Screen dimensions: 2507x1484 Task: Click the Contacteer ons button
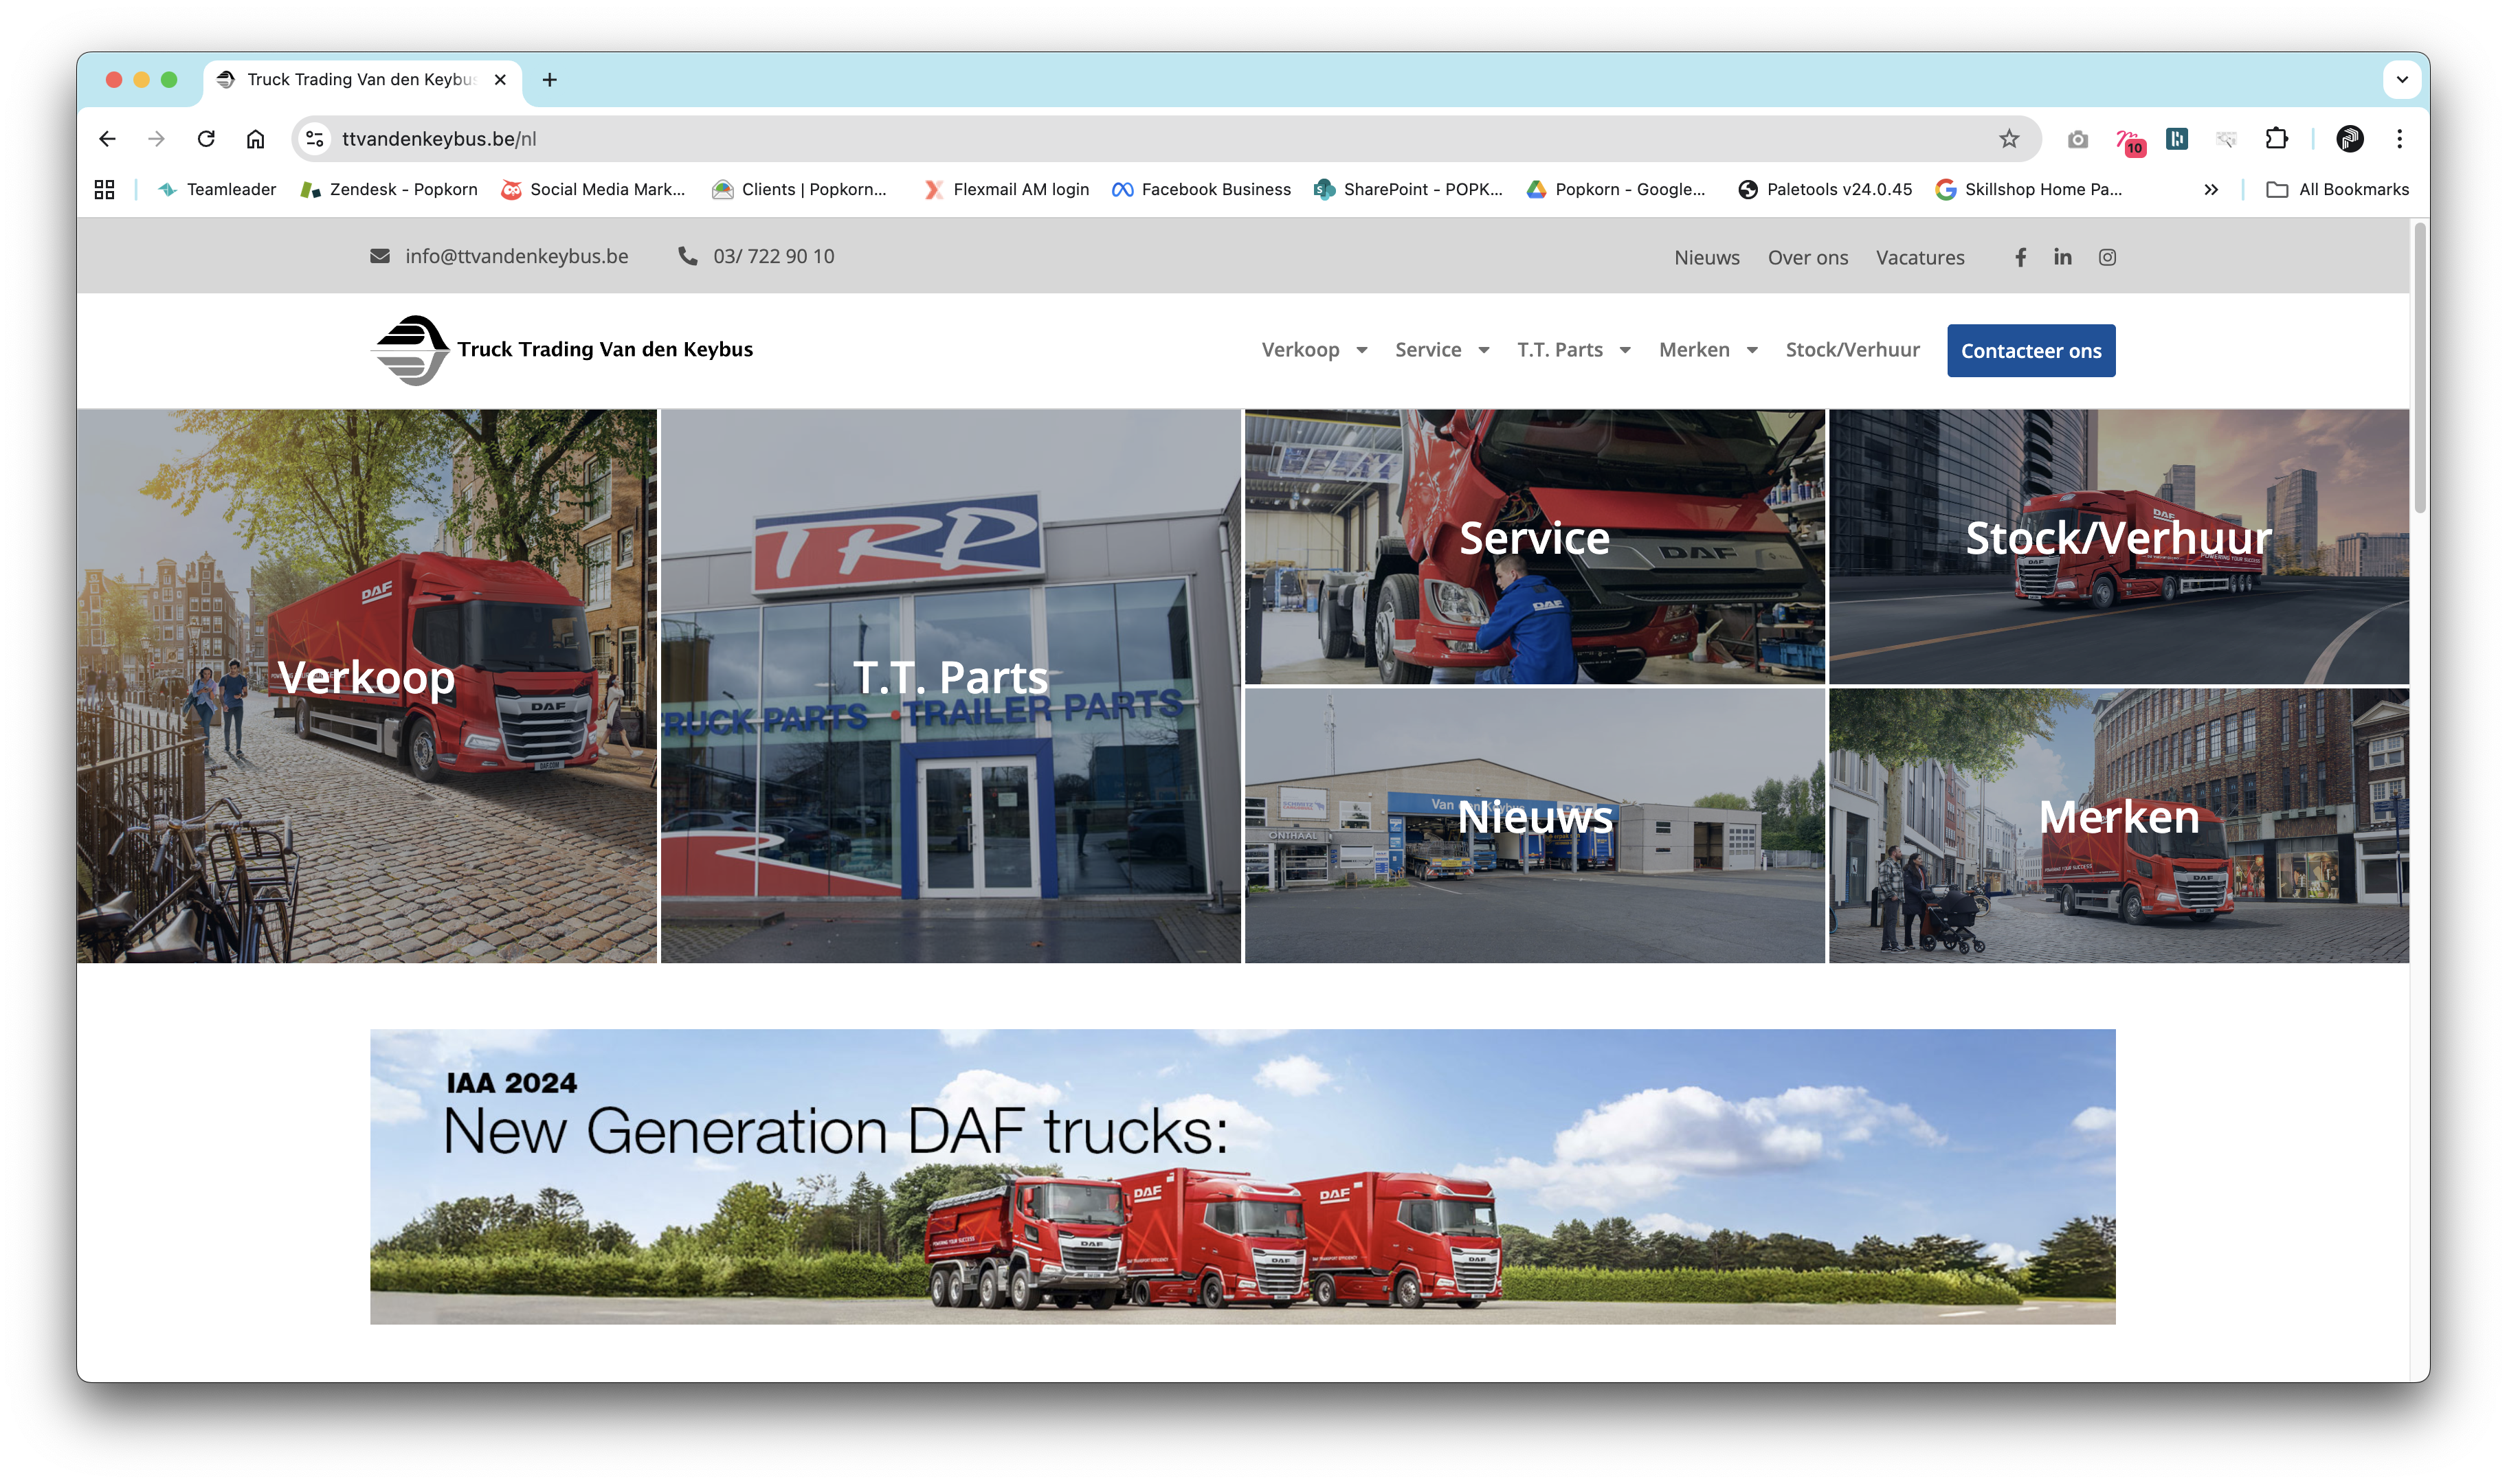click(x=2031, y=351)
